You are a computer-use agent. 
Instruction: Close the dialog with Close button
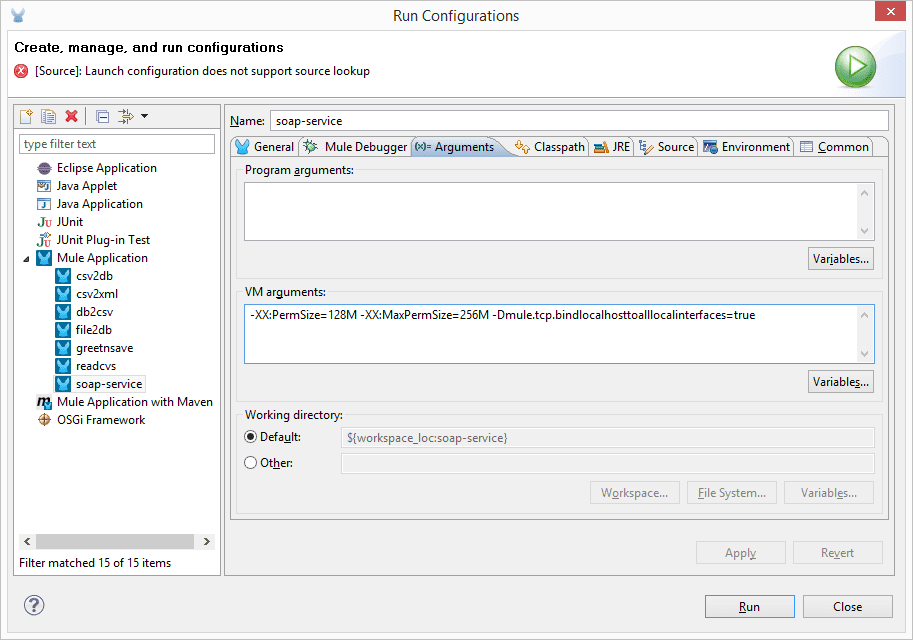pos(847,606)
